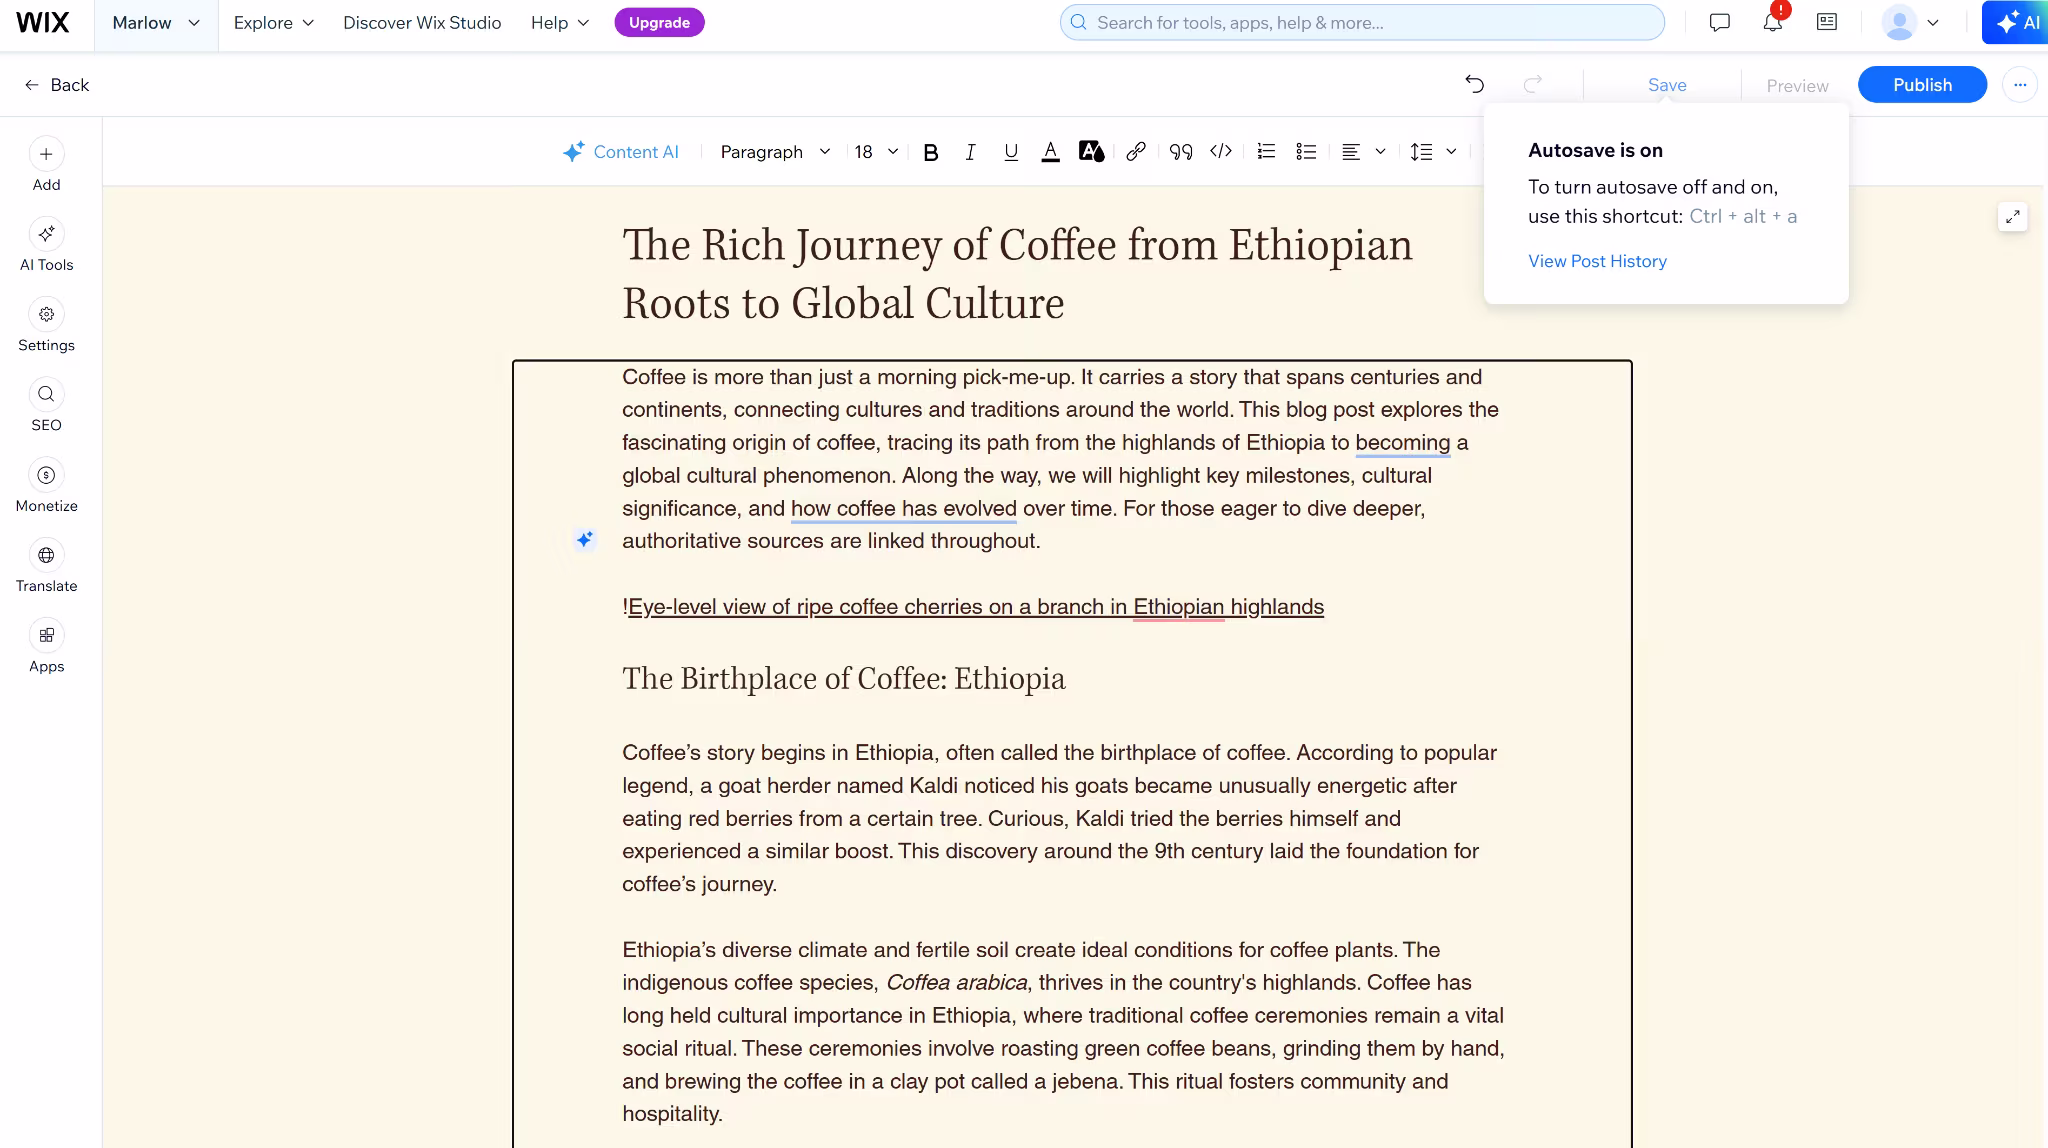Screen dimensions: 2048x1148
Task: Click the Wix logo
Action: pyautogui.click(x=43, y=22)
